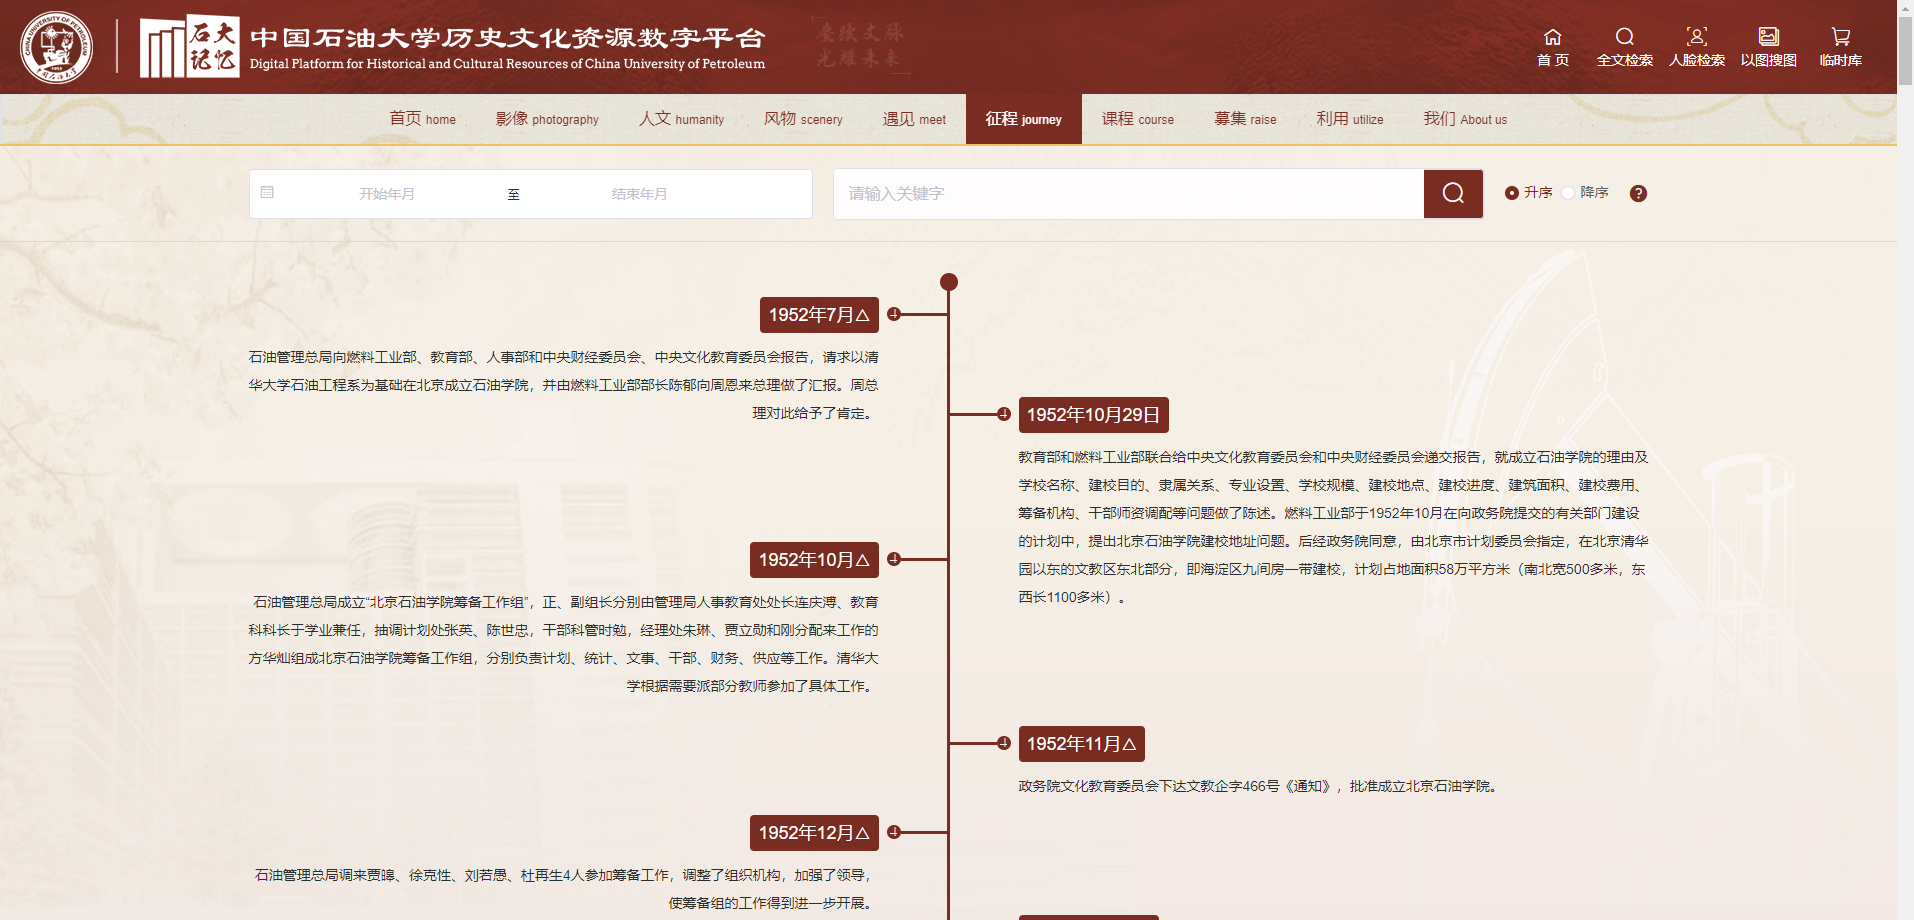Select descending order (降序) radio button
The image size is (1914, 920).
(x=1568, y=193)
